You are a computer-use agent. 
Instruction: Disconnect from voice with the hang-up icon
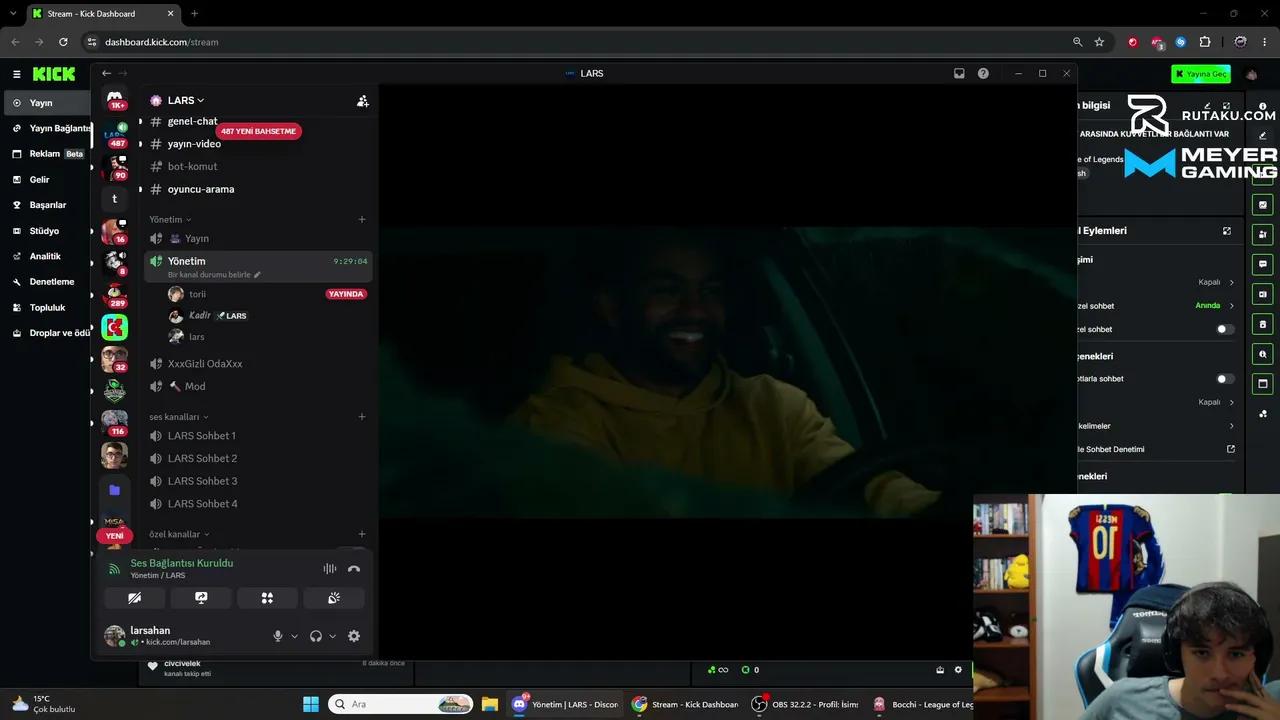tap(353, 568)
